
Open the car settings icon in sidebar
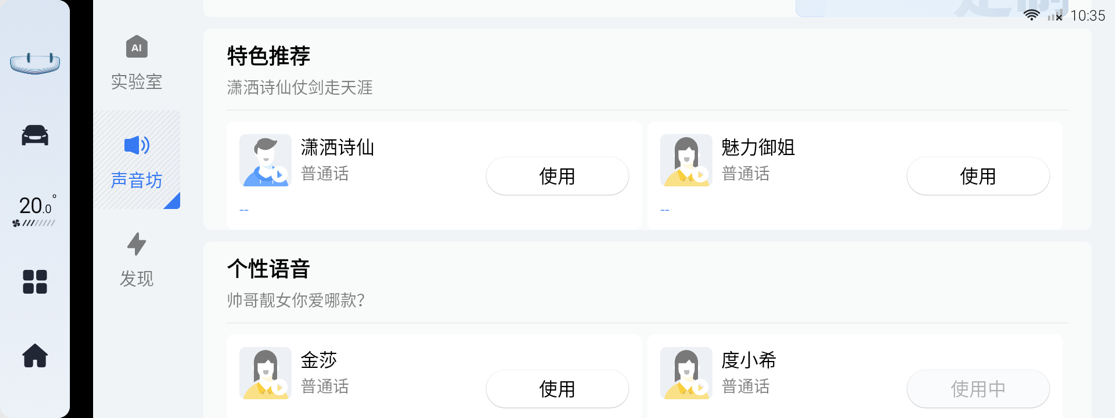35,134
